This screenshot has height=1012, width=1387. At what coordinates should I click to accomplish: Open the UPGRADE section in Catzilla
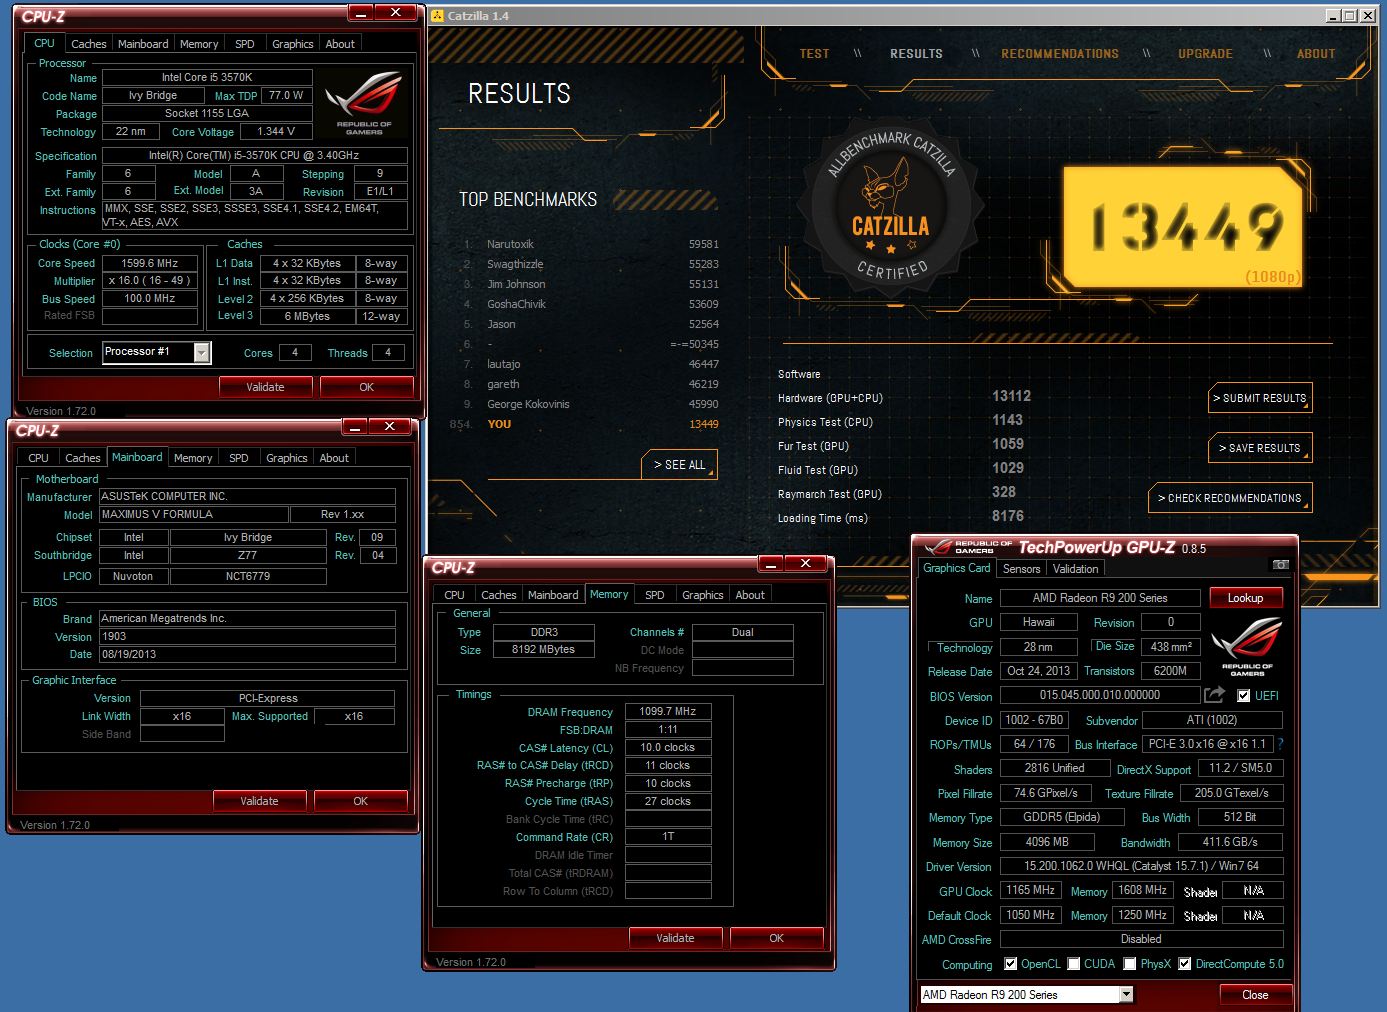coord(1205,54)
